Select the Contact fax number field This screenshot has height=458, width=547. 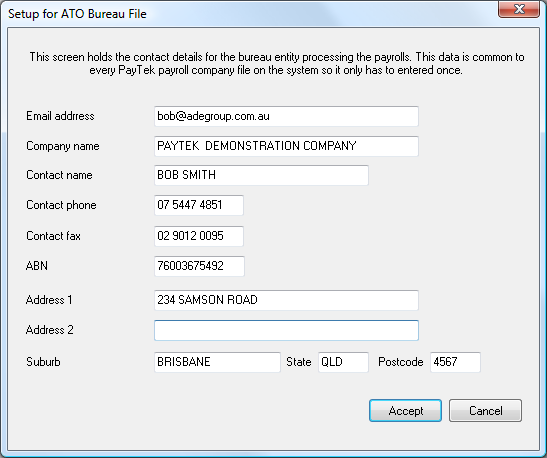[199, 236]
